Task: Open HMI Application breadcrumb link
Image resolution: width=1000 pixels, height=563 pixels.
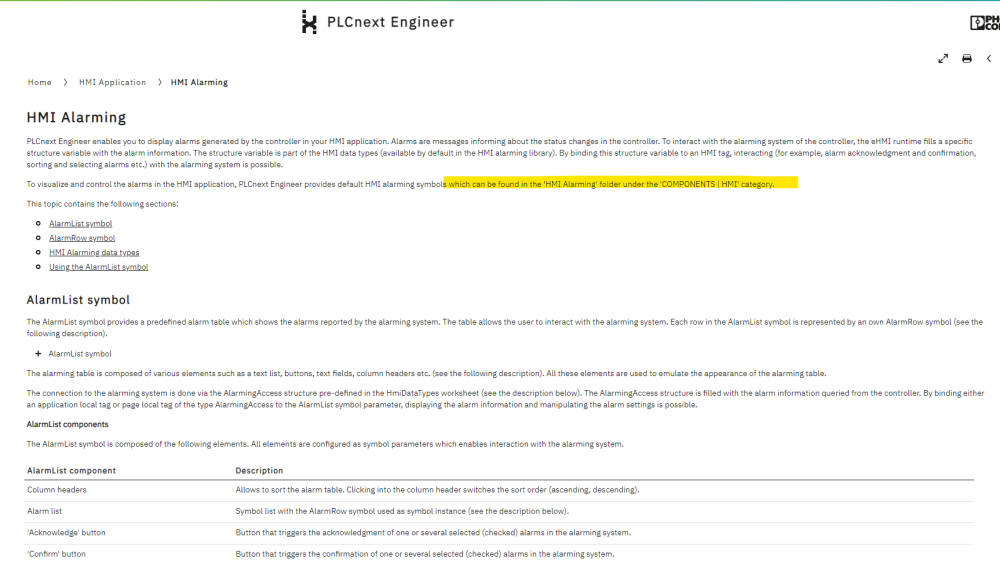Action: click(112, 82)
